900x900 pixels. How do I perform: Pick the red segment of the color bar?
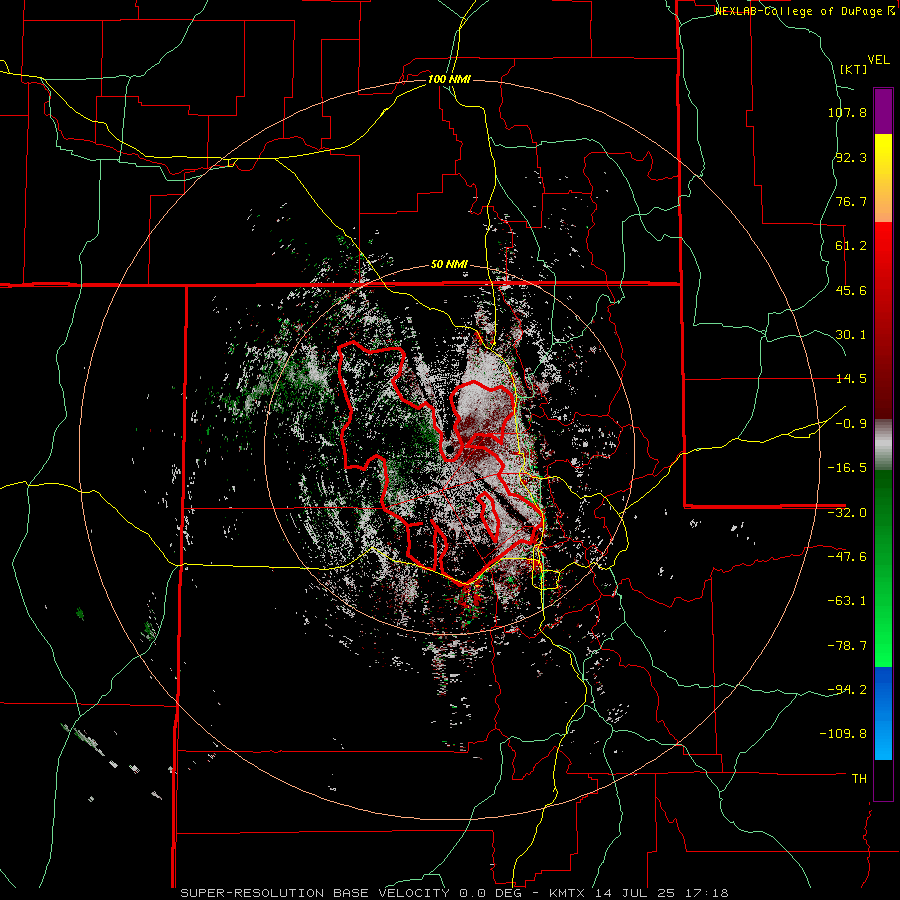coord(883,320)
